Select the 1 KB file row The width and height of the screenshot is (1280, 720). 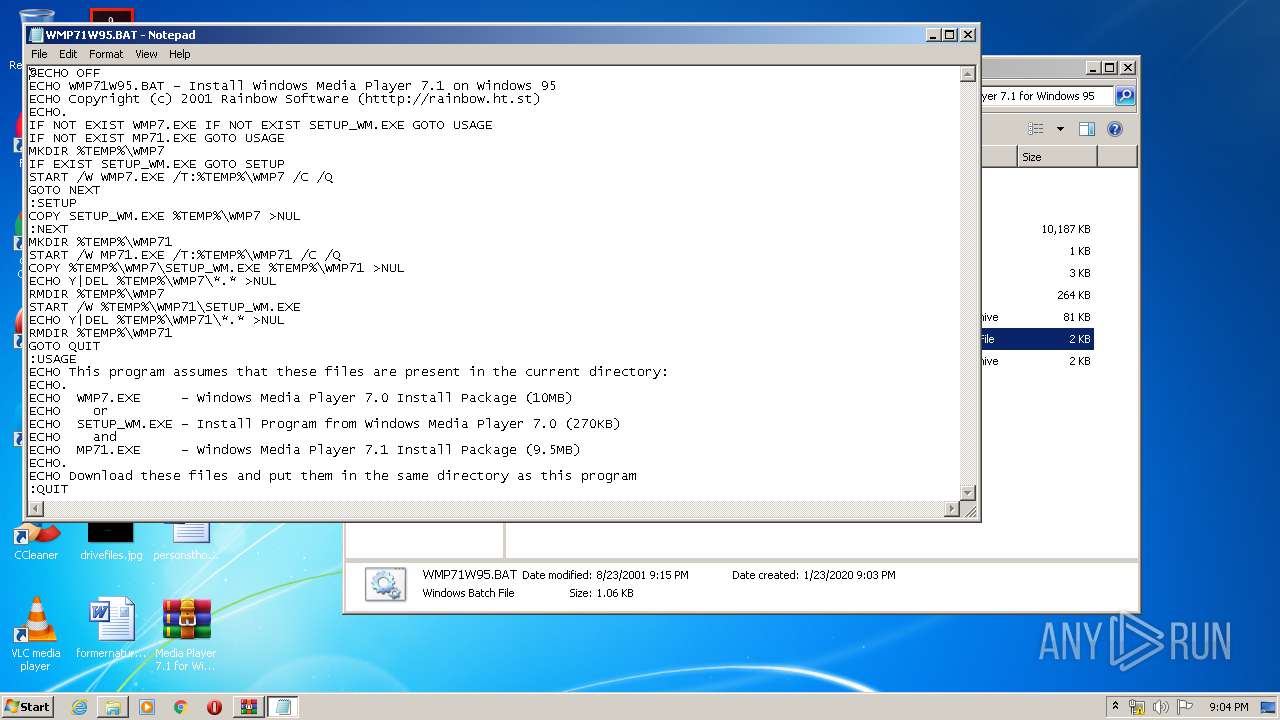click(1037, 251)
